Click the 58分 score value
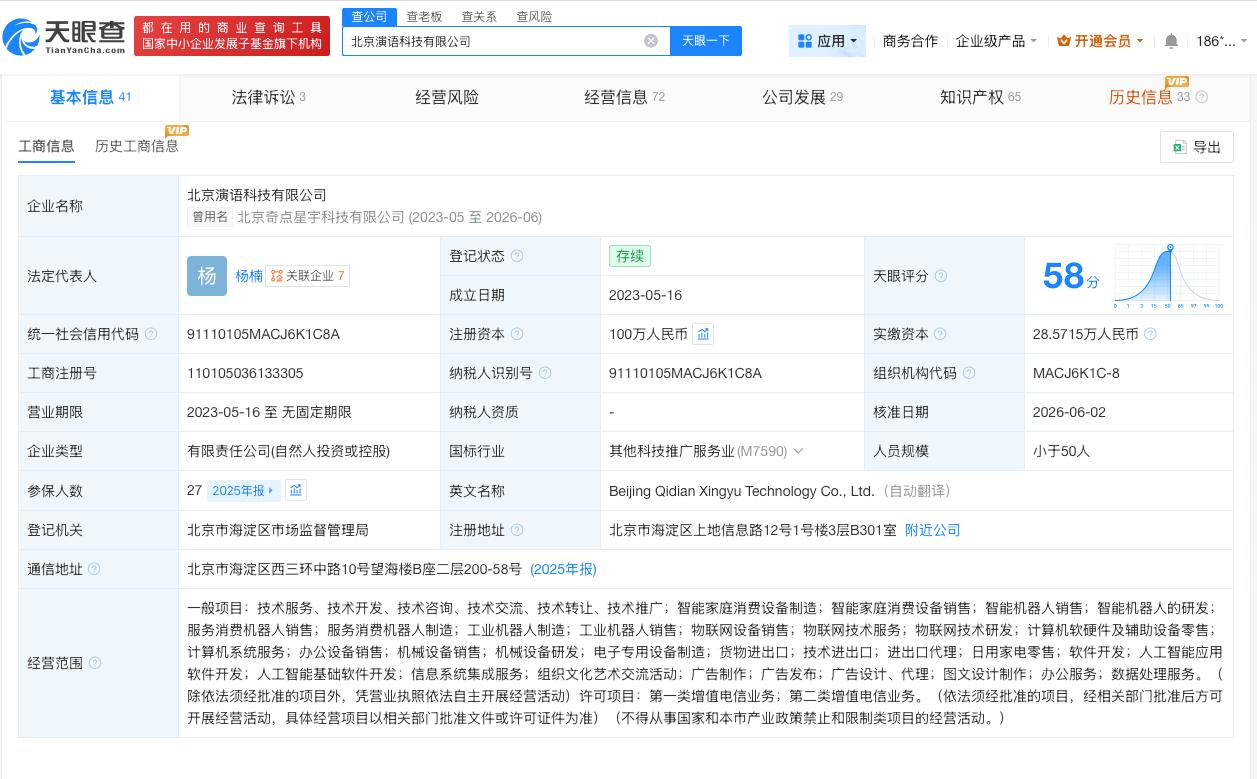 [1070, 276]
